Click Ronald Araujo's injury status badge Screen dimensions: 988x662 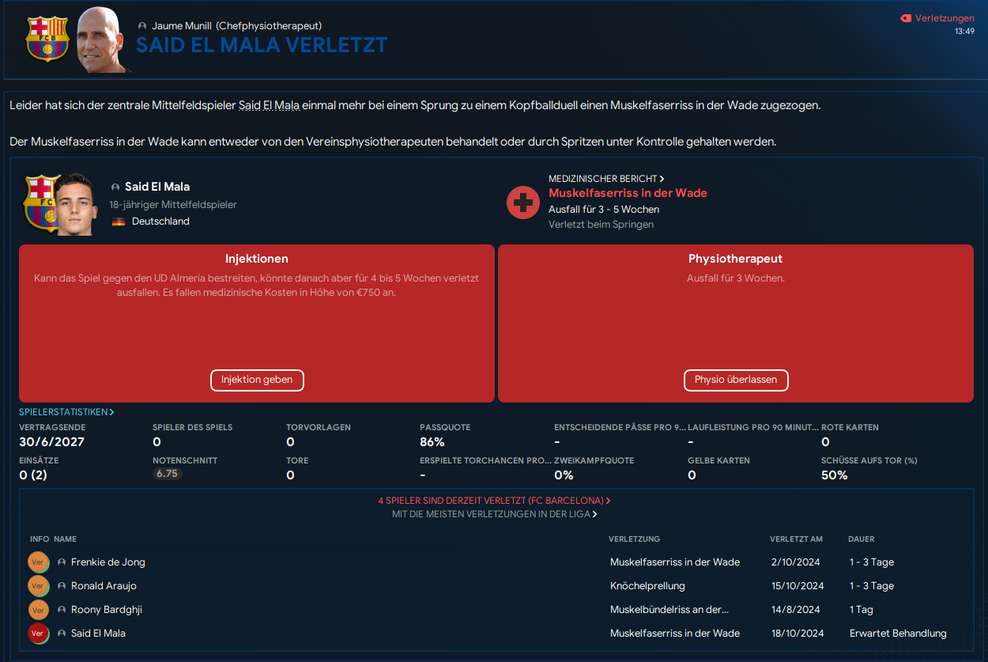tap(38, 586)
